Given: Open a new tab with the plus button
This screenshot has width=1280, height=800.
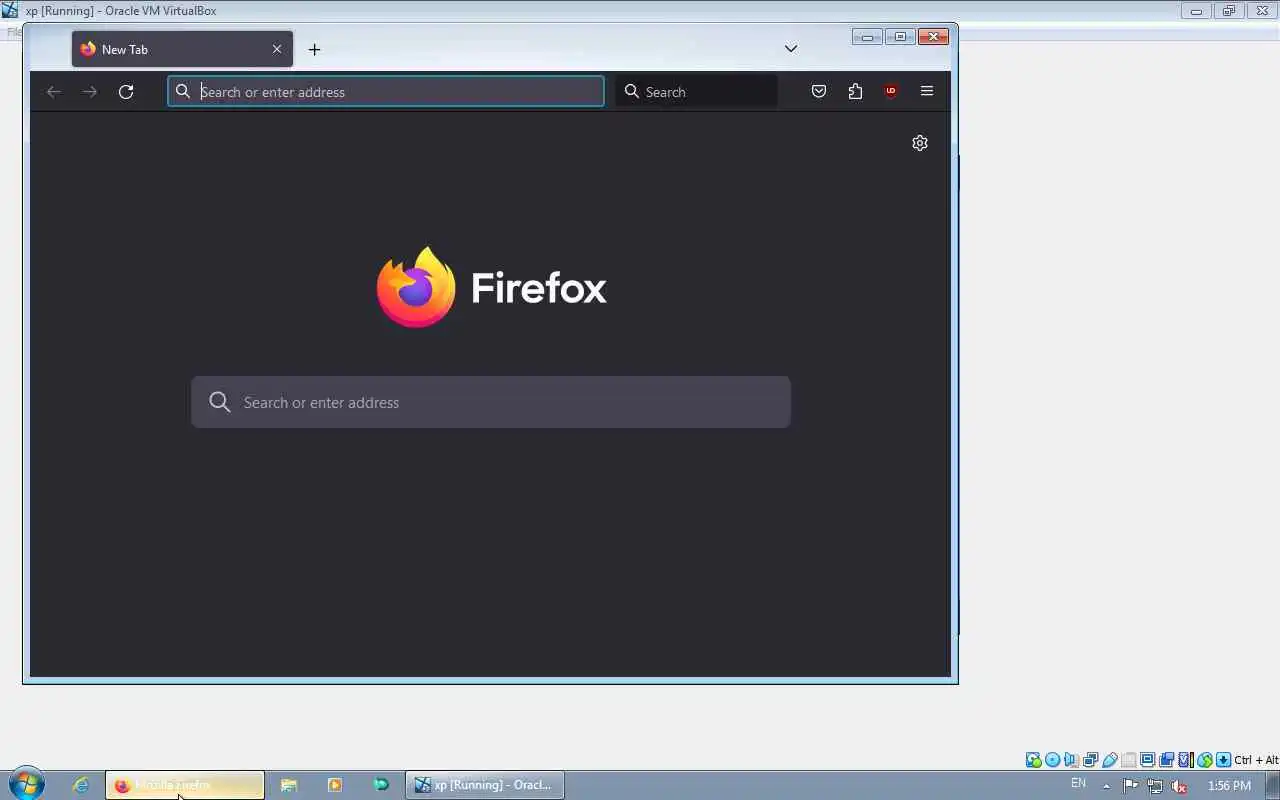Looking at the screenshot, I should [314, 49].
